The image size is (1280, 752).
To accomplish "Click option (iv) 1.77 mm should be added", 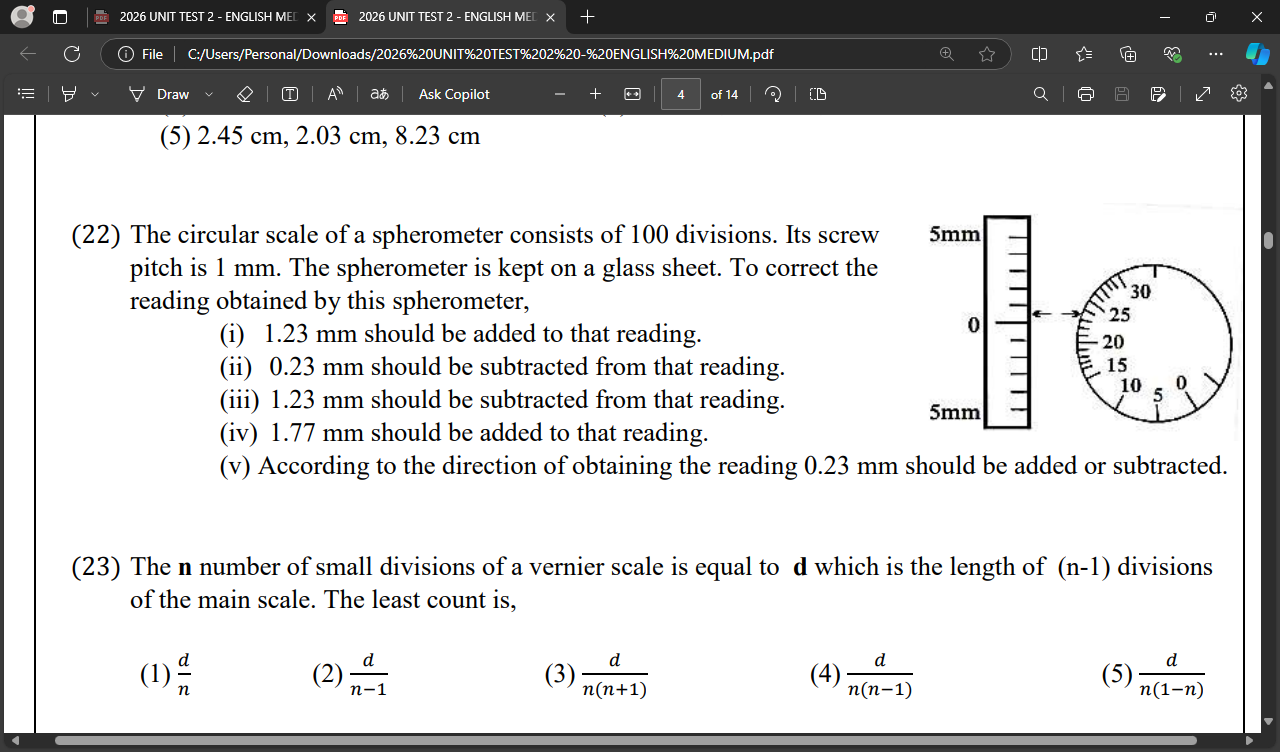I will [x=464, y=433].
